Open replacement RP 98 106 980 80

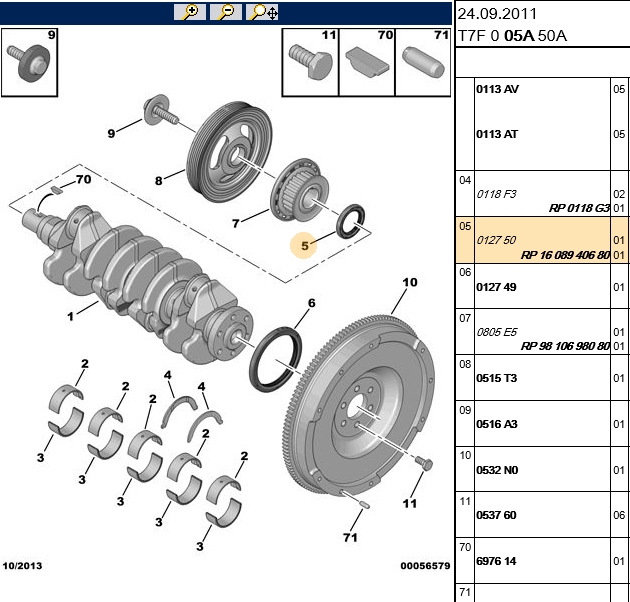[565, 346]
